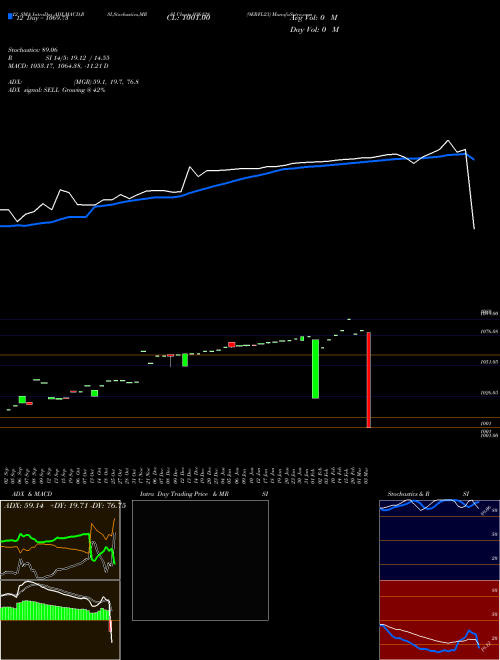The height and width of the screenshot is (660, 500).
Task: Select the 'Stochastics: 89.06' reading
Action: click(x=32, y=50)
